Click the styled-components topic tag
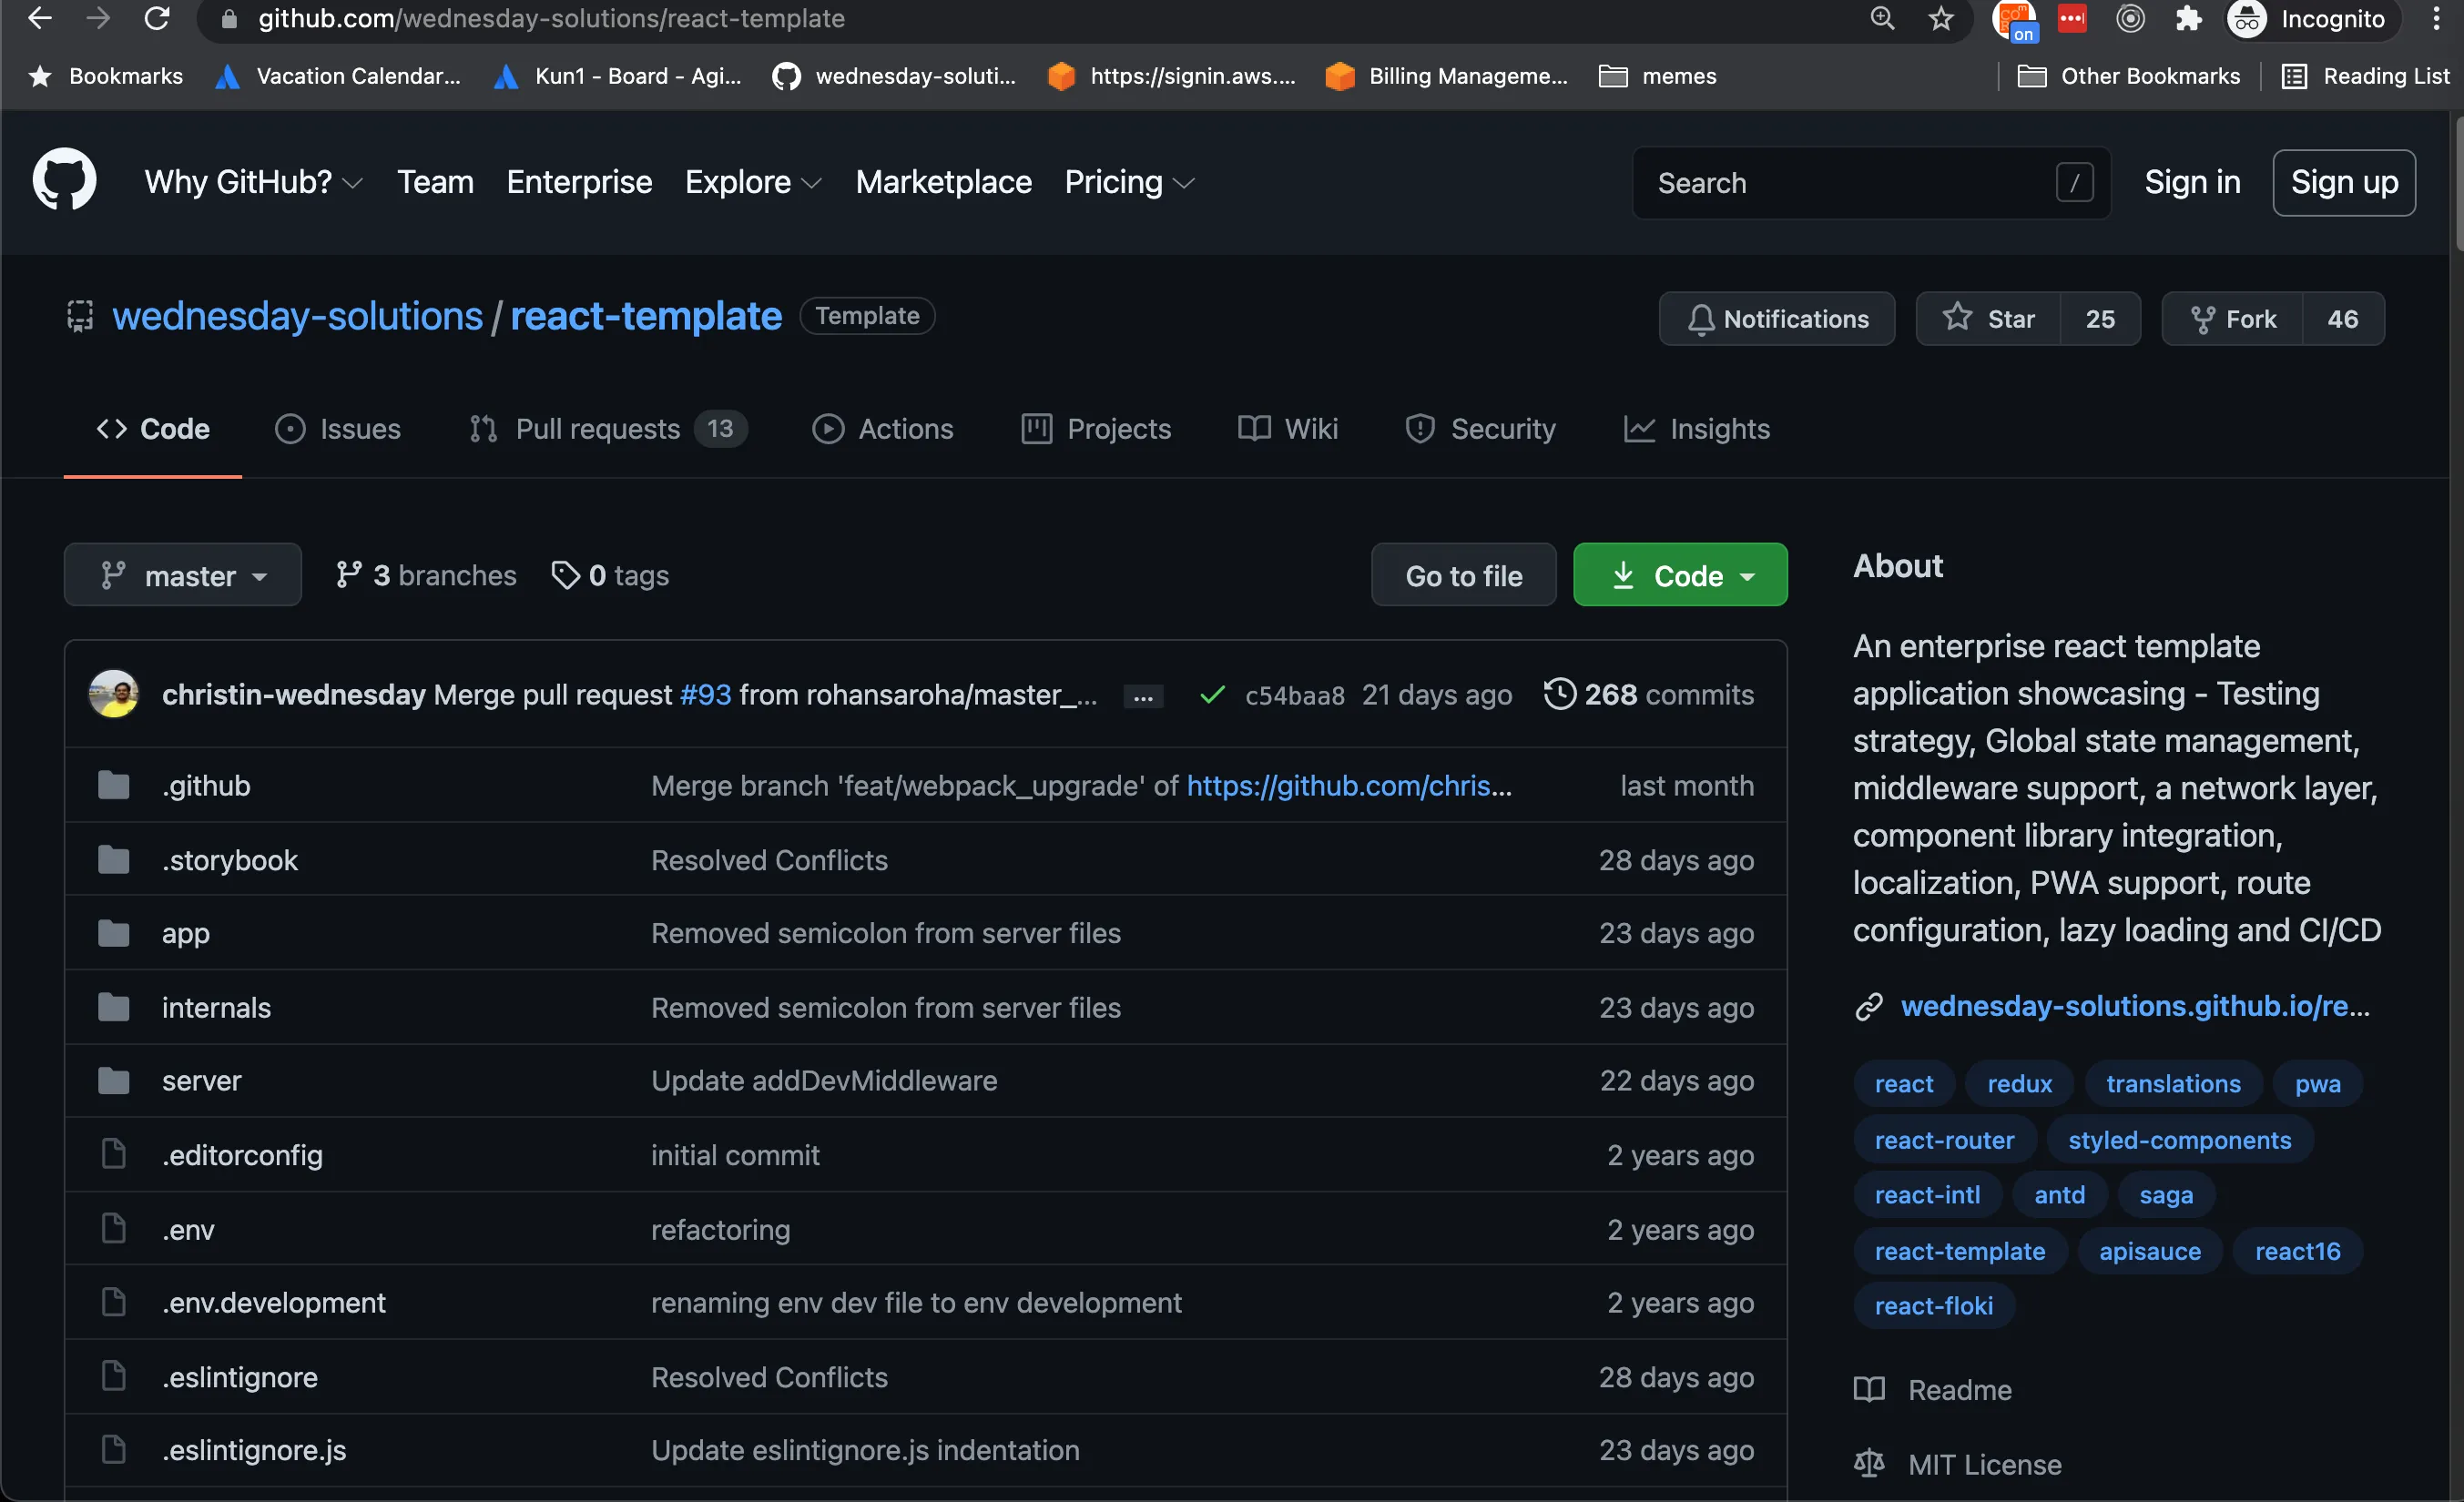 pos(2179,1139)
